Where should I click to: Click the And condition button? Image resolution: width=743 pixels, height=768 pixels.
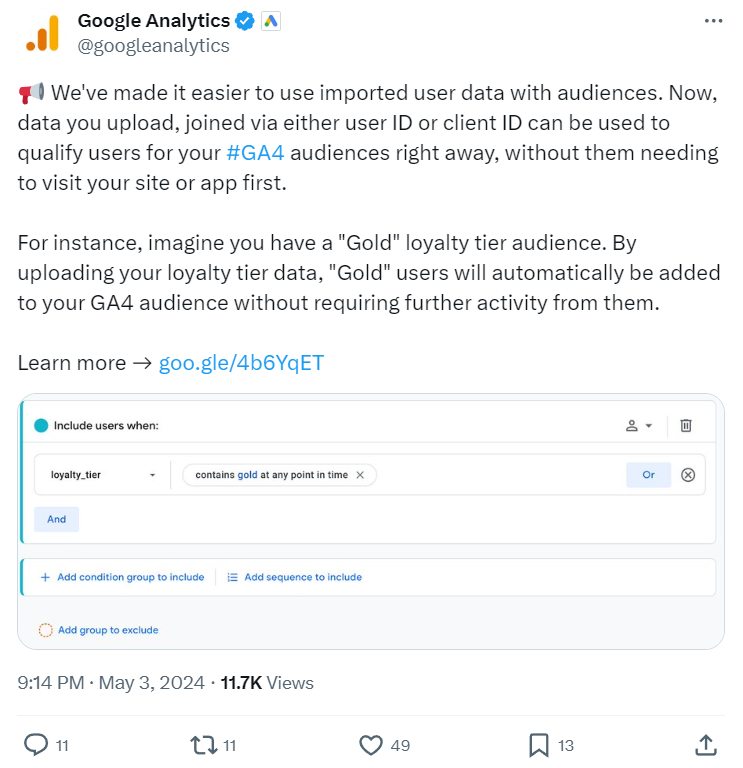tap(56, 519)
